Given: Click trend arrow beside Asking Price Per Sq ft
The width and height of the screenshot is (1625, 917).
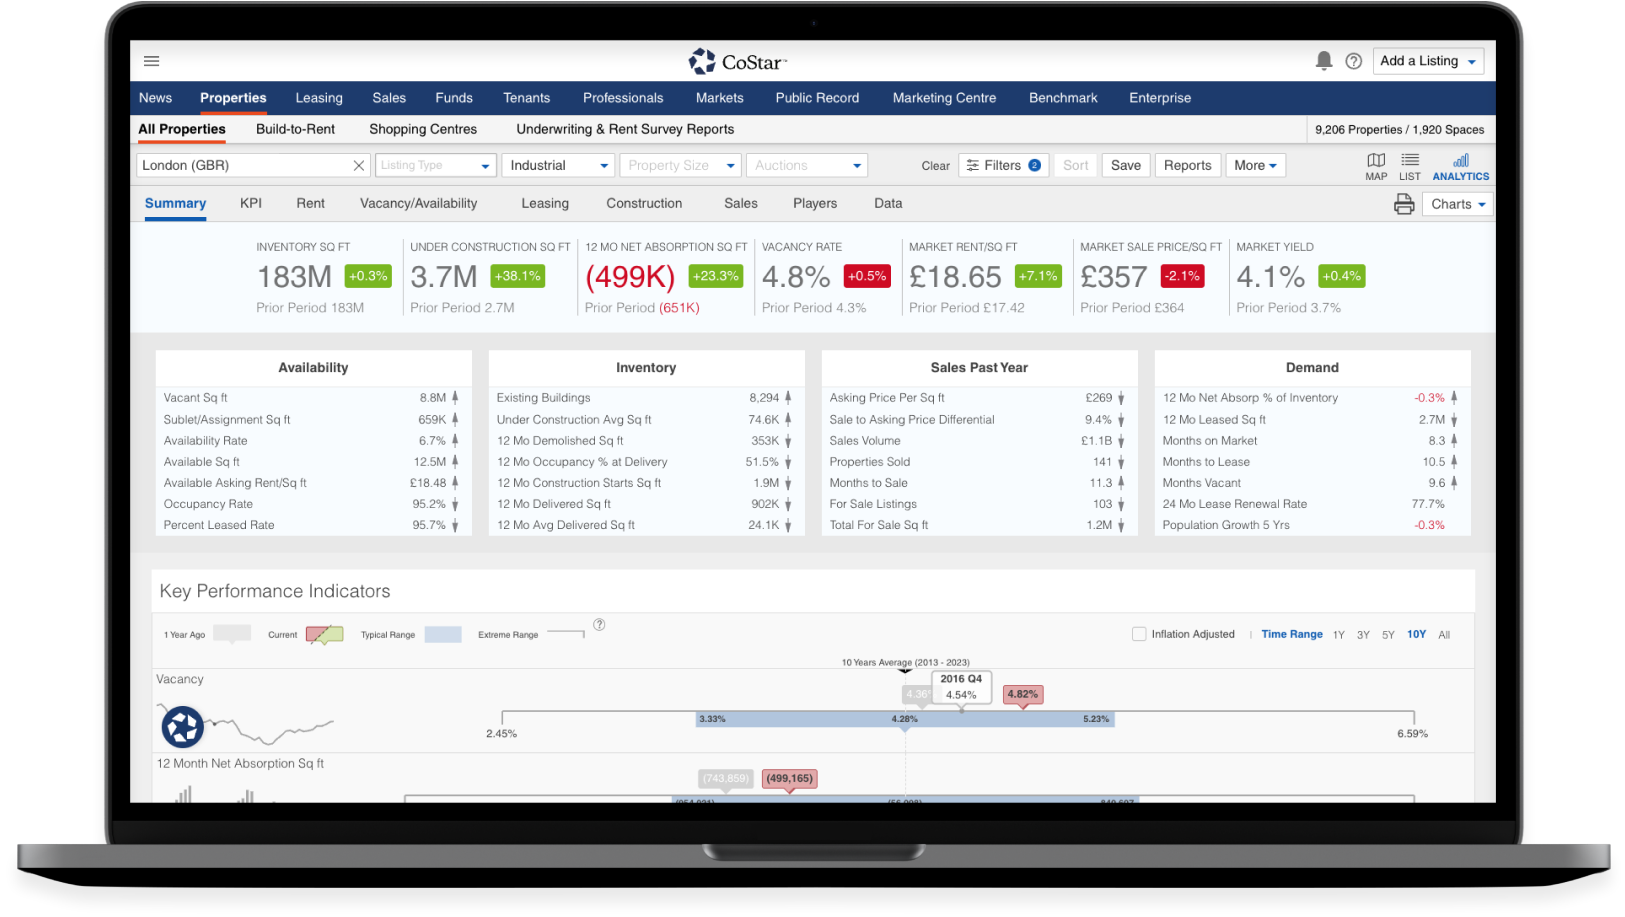Looking at the screenshot, I should [1121, 398].
